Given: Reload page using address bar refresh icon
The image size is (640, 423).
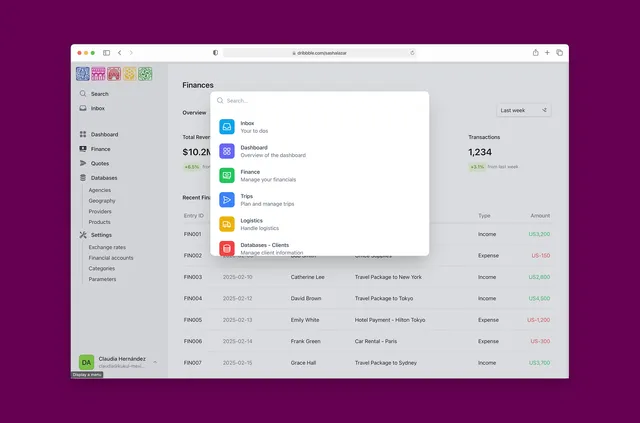Looking at the screenshot, I should point(412,53).
